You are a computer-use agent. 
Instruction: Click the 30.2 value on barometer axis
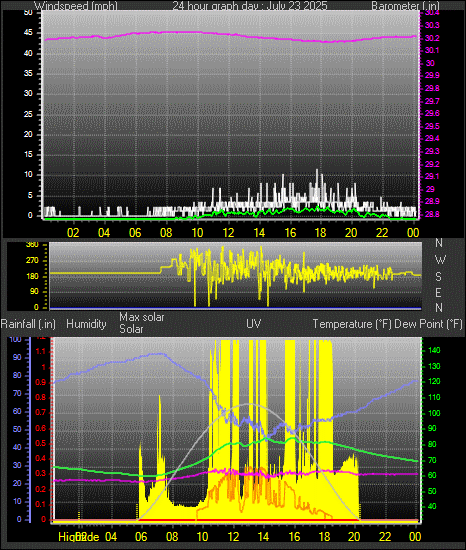click(x=432, y=38)
